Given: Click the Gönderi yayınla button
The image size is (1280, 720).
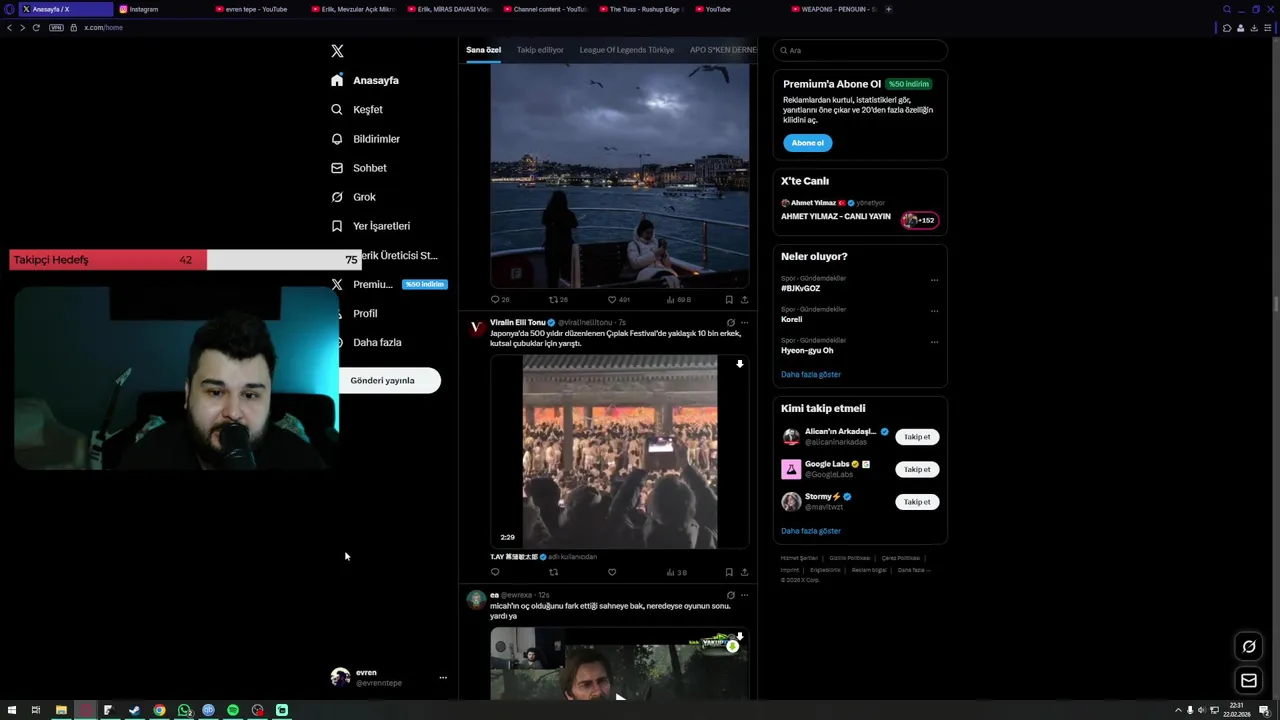Looking at the screenshot, I should pyautogui.click(x=390, y=380).
